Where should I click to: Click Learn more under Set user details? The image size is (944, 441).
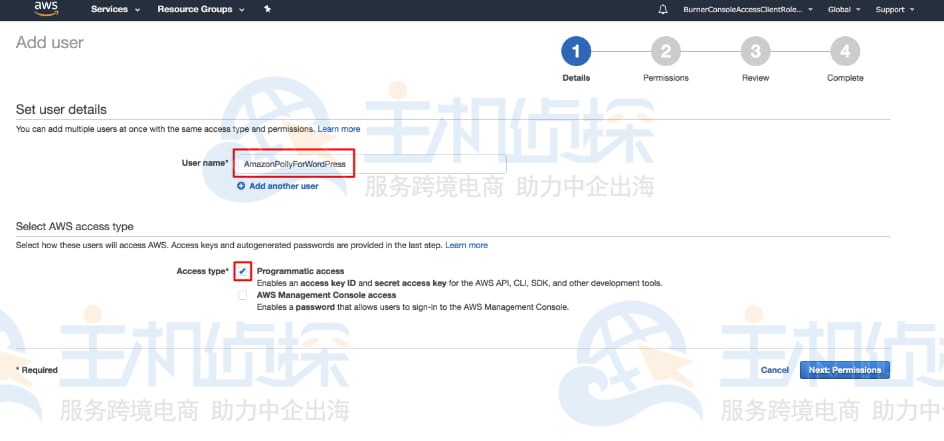(339, 129)
